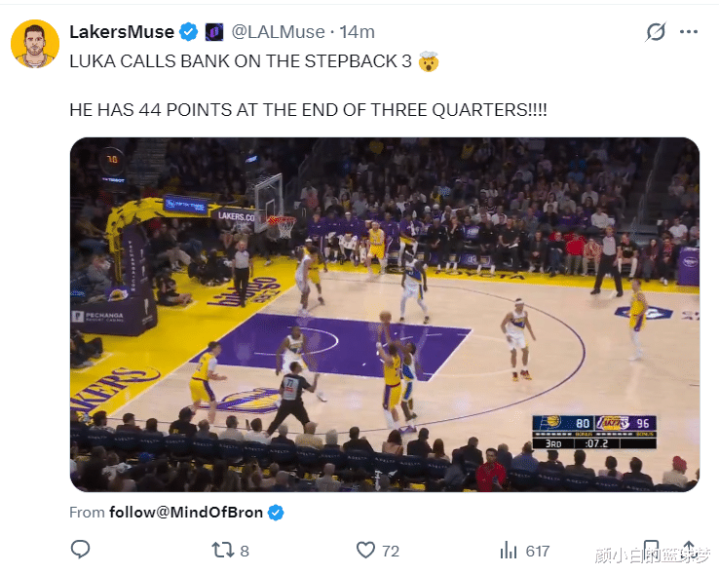Repost this tweet via the retweet icon
The width and height of the screenshot is (719, 574).
[222, 550]
